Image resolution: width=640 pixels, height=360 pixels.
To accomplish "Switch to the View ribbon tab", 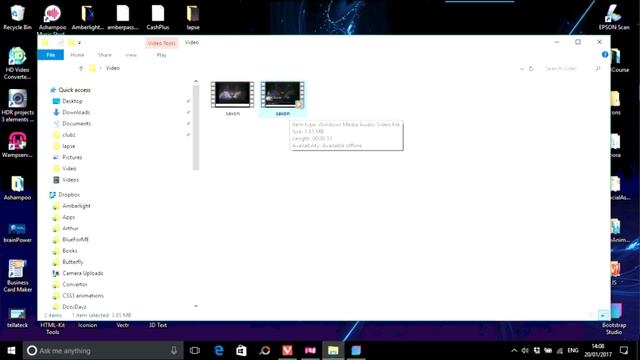I will click(131, 55).
